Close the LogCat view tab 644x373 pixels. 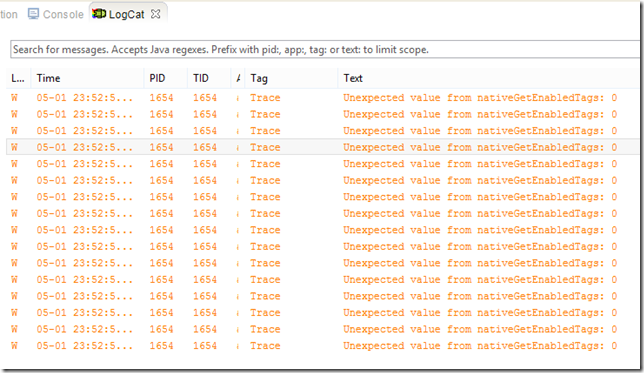(155, 14)
